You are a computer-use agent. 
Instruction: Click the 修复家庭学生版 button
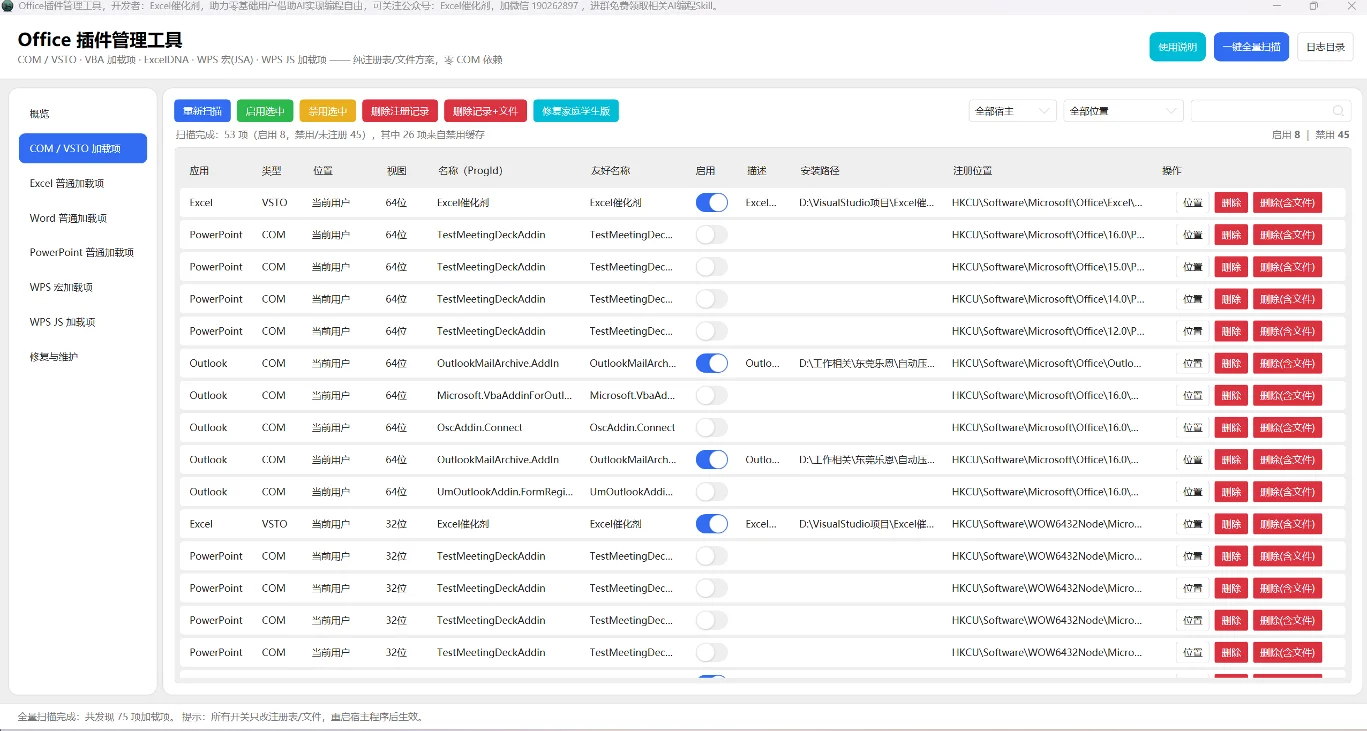(x=576, y=111)
